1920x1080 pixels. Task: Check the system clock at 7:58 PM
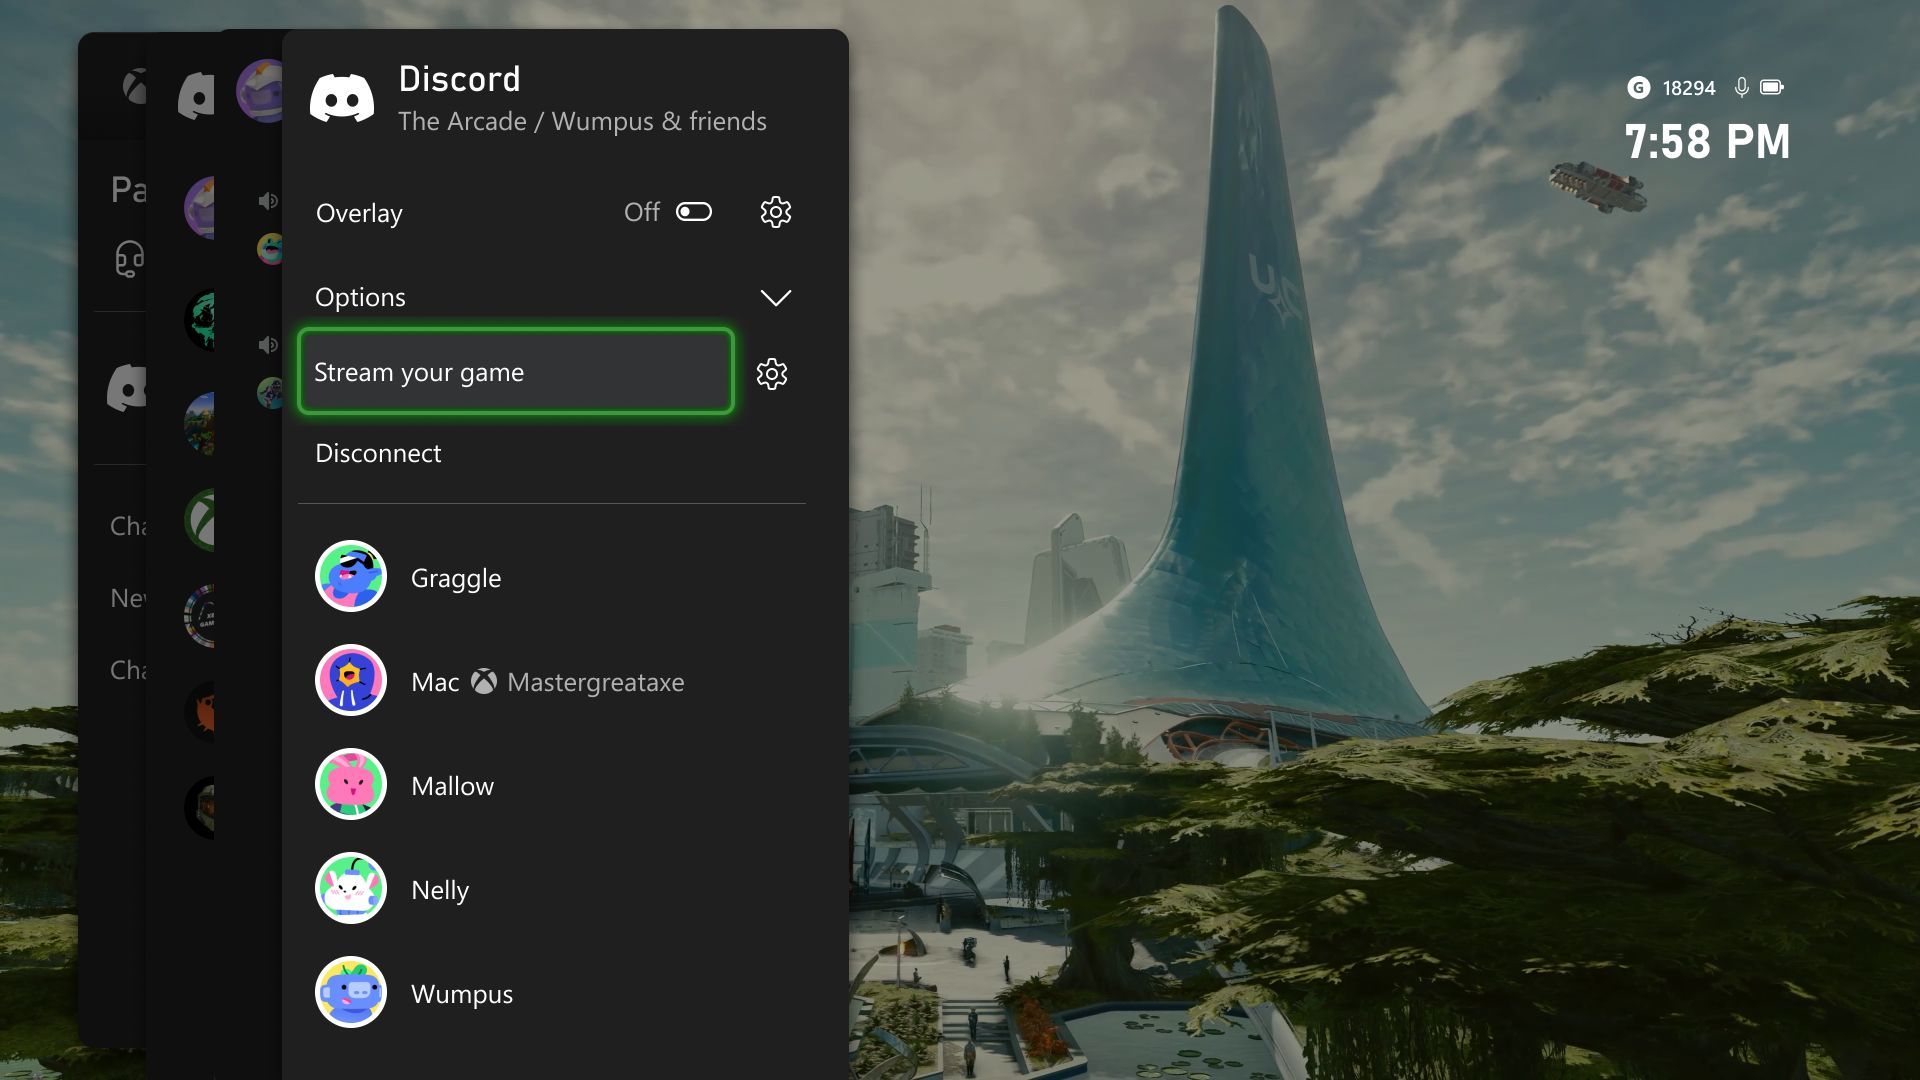coord(1708,141)
